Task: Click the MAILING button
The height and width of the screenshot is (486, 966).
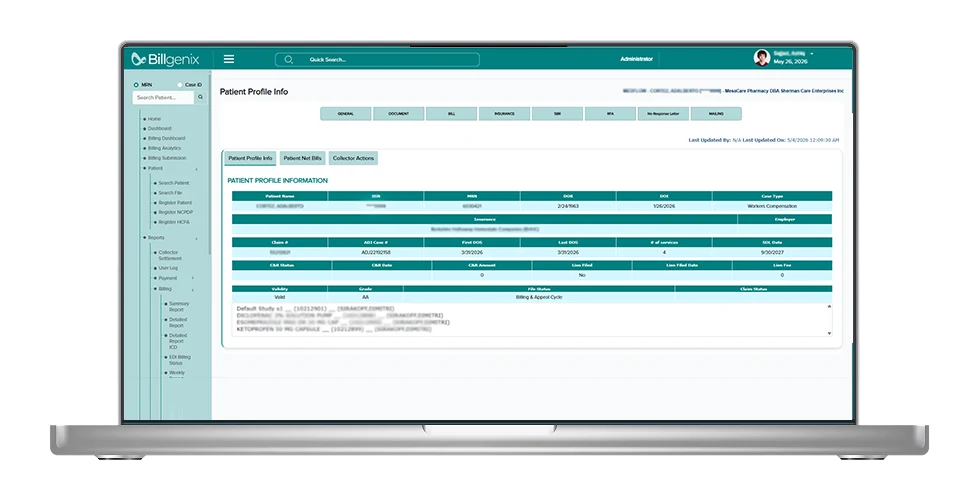Action: coord(716,114)
